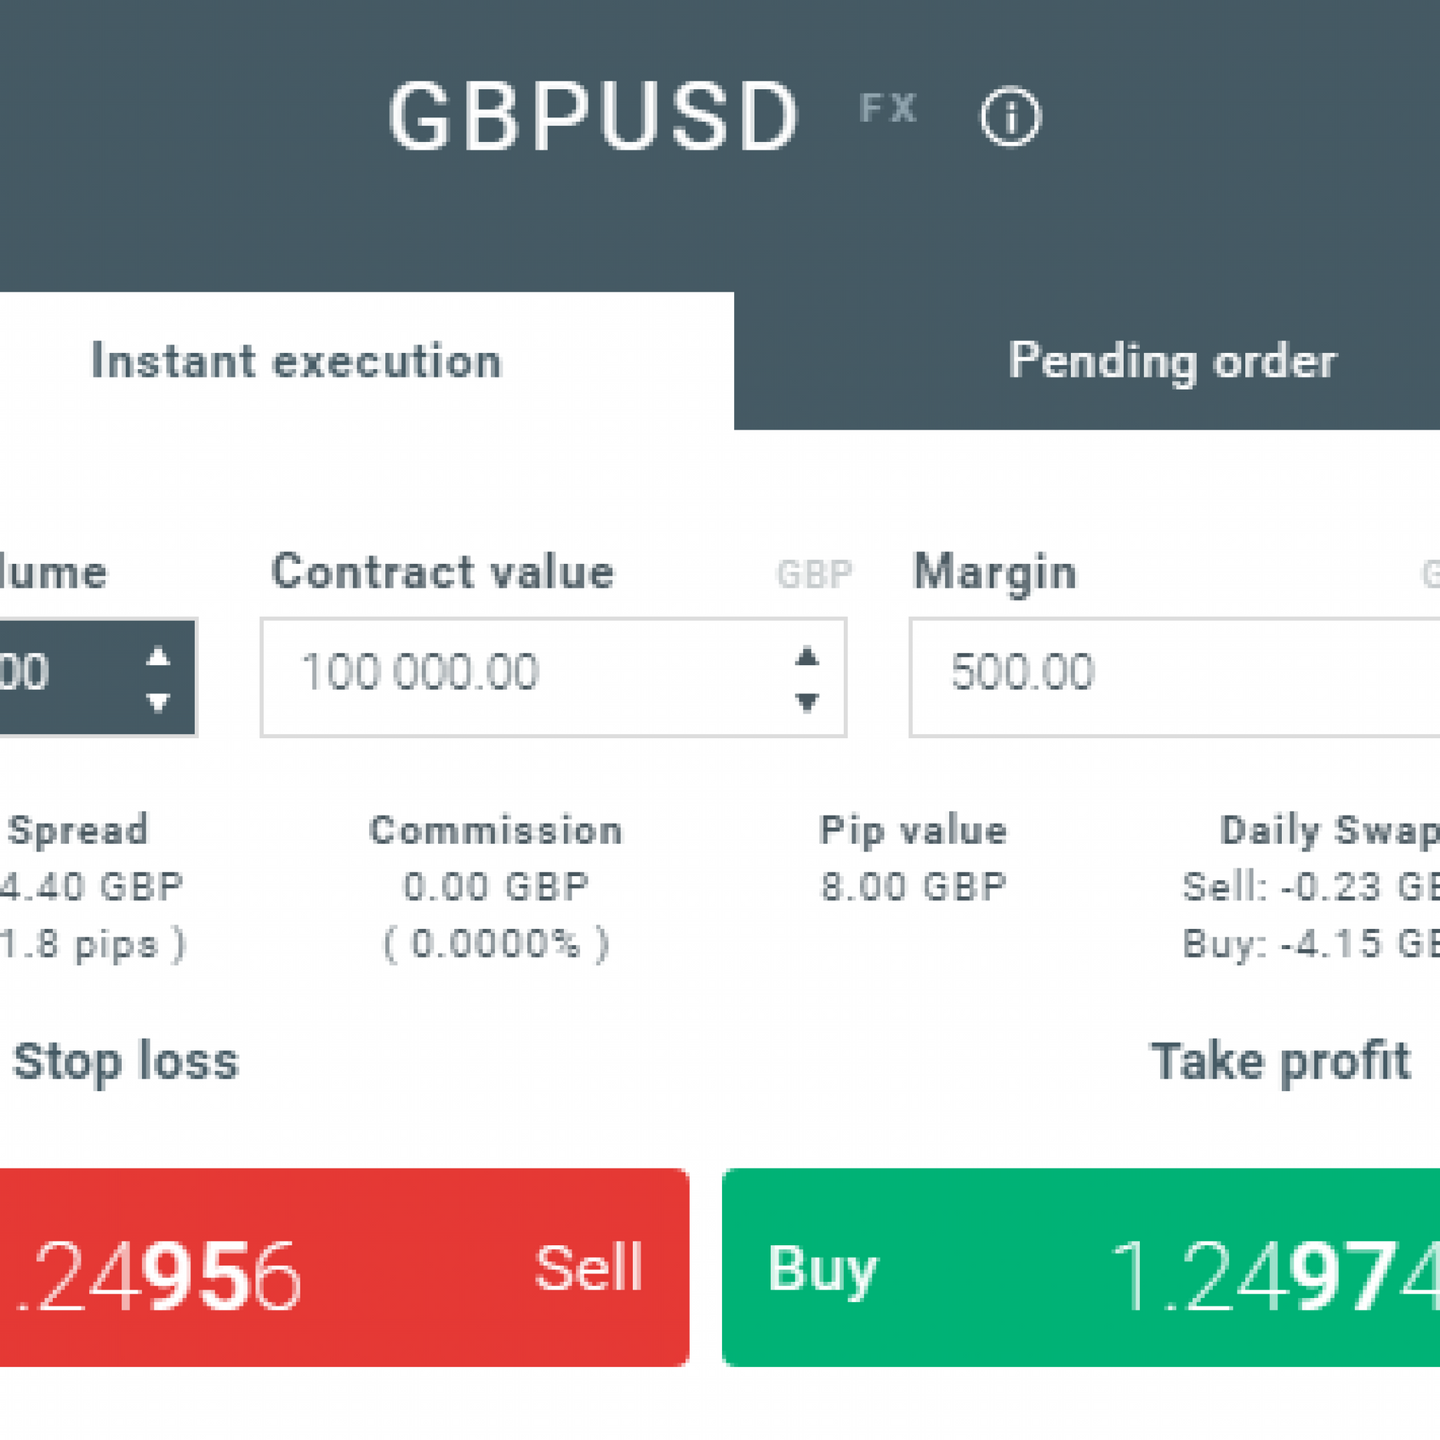Click the Contract value input field
The image size is (1440, 1440).
[x=520, y=677]
